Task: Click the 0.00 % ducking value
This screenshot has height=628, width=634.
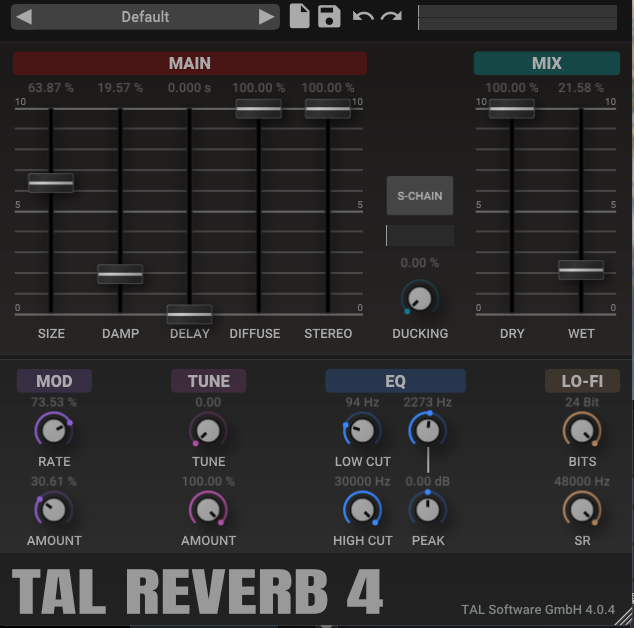Action: coord(420,263)
